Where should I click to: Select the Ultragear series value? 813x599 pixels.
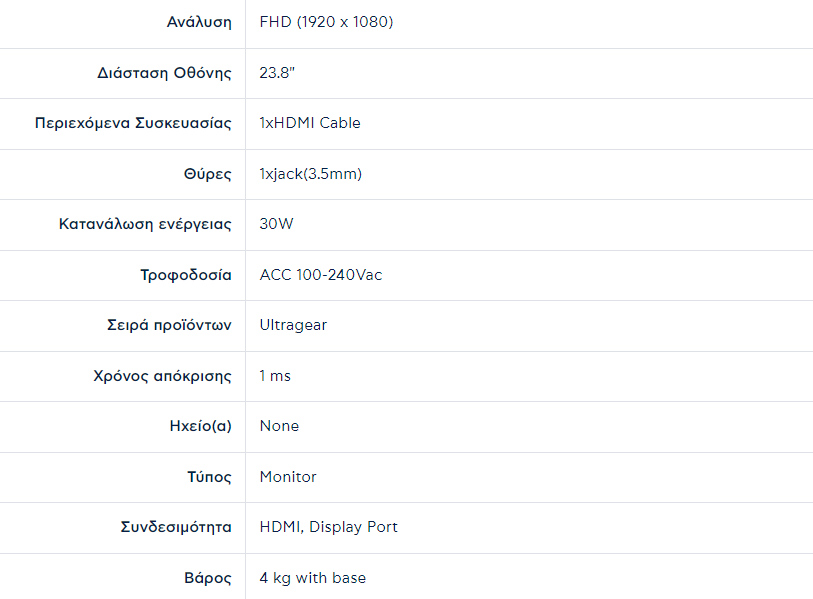(293, 325)
